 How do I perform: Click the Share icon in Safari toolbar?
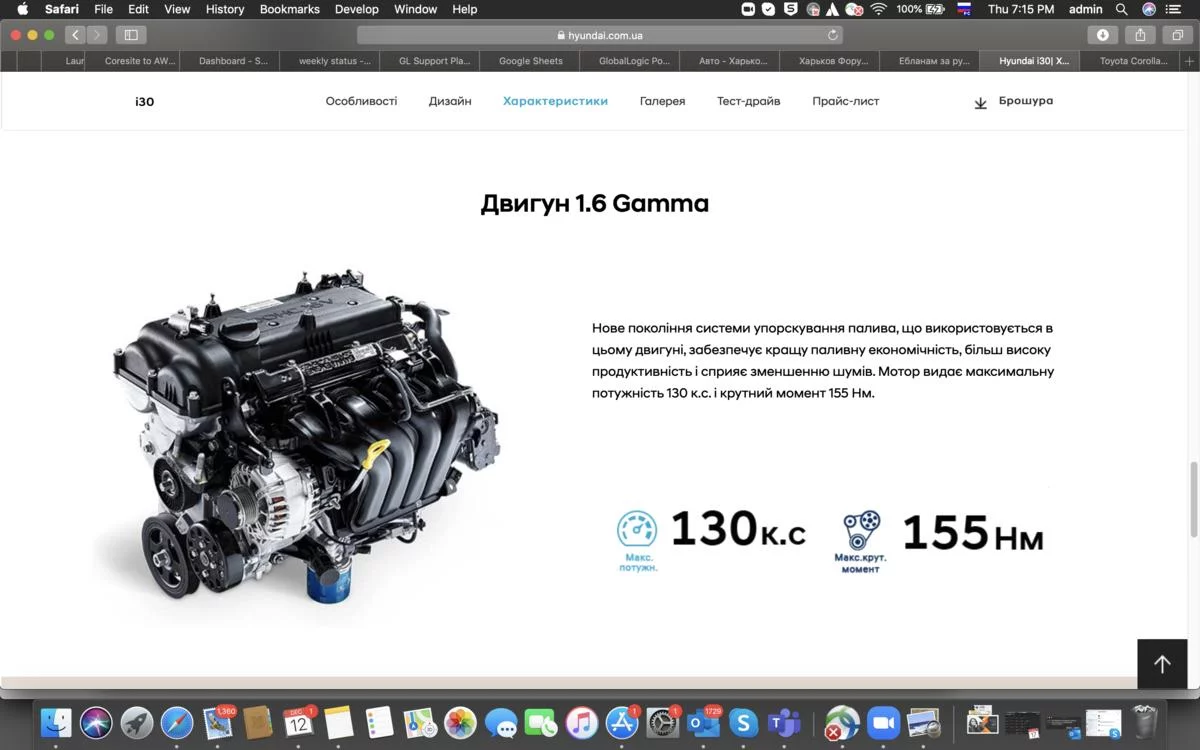point(1140,35)
